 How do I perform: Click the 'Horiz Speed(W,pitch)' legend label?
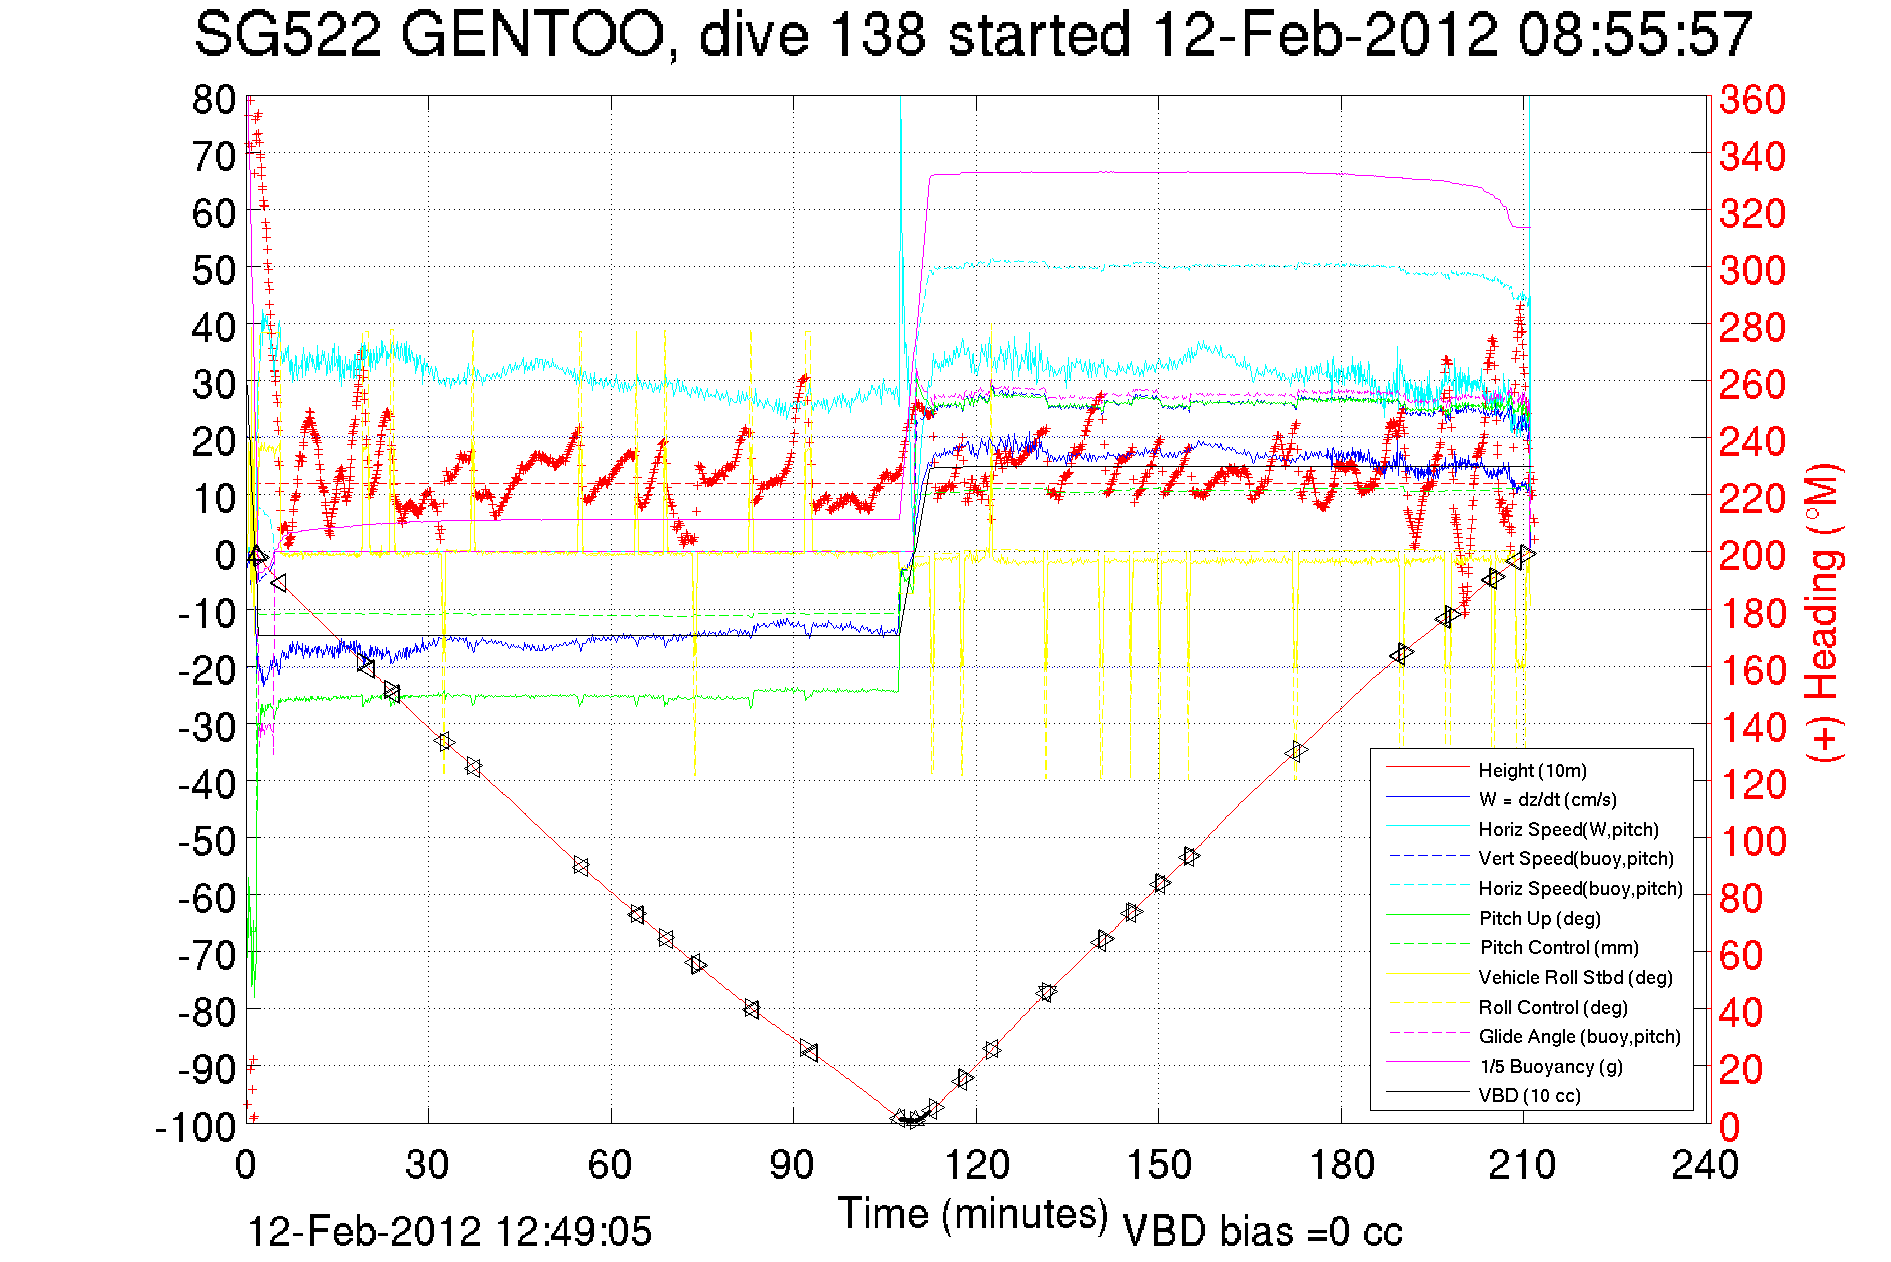click(x=1568, y=829)
